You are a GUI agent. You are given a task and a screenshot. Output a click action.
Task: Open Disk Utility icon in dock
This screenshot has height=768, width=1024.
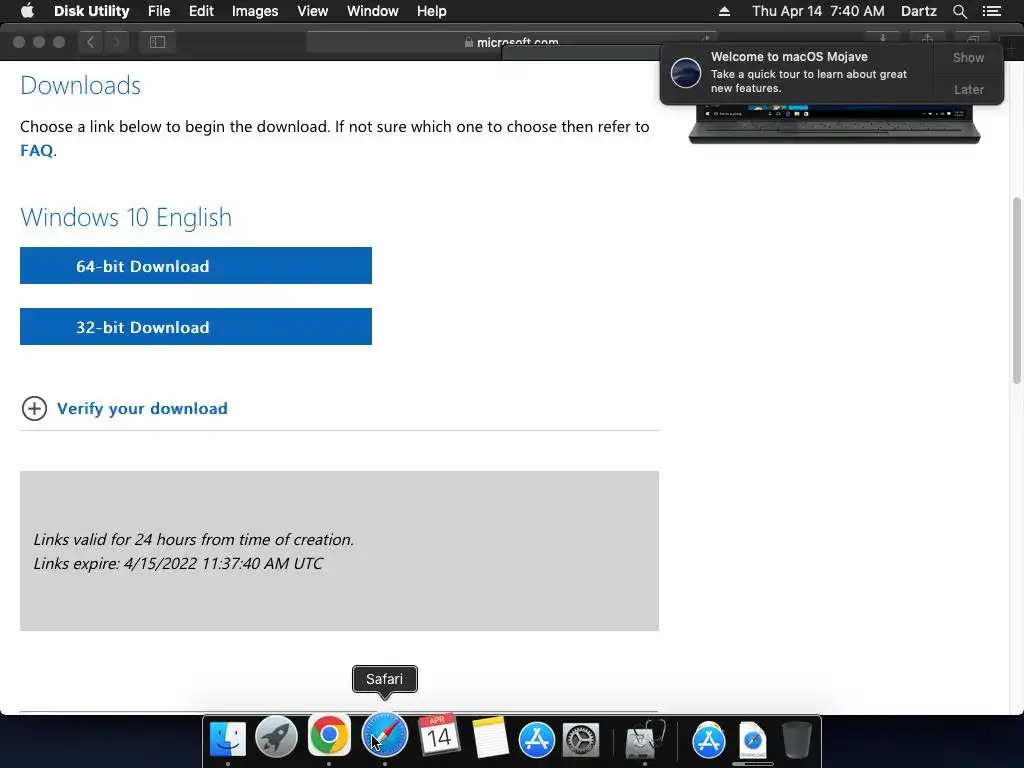coord(645,739)
